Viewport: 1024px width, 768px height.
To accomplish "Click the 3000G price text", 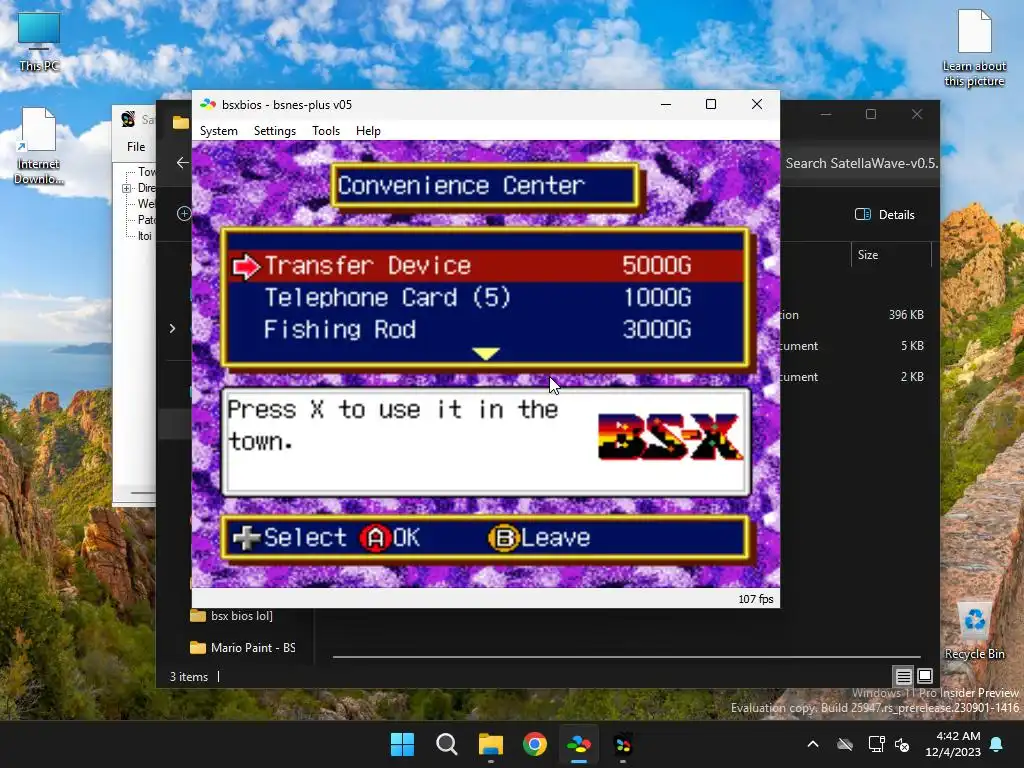I will point(656,329).
